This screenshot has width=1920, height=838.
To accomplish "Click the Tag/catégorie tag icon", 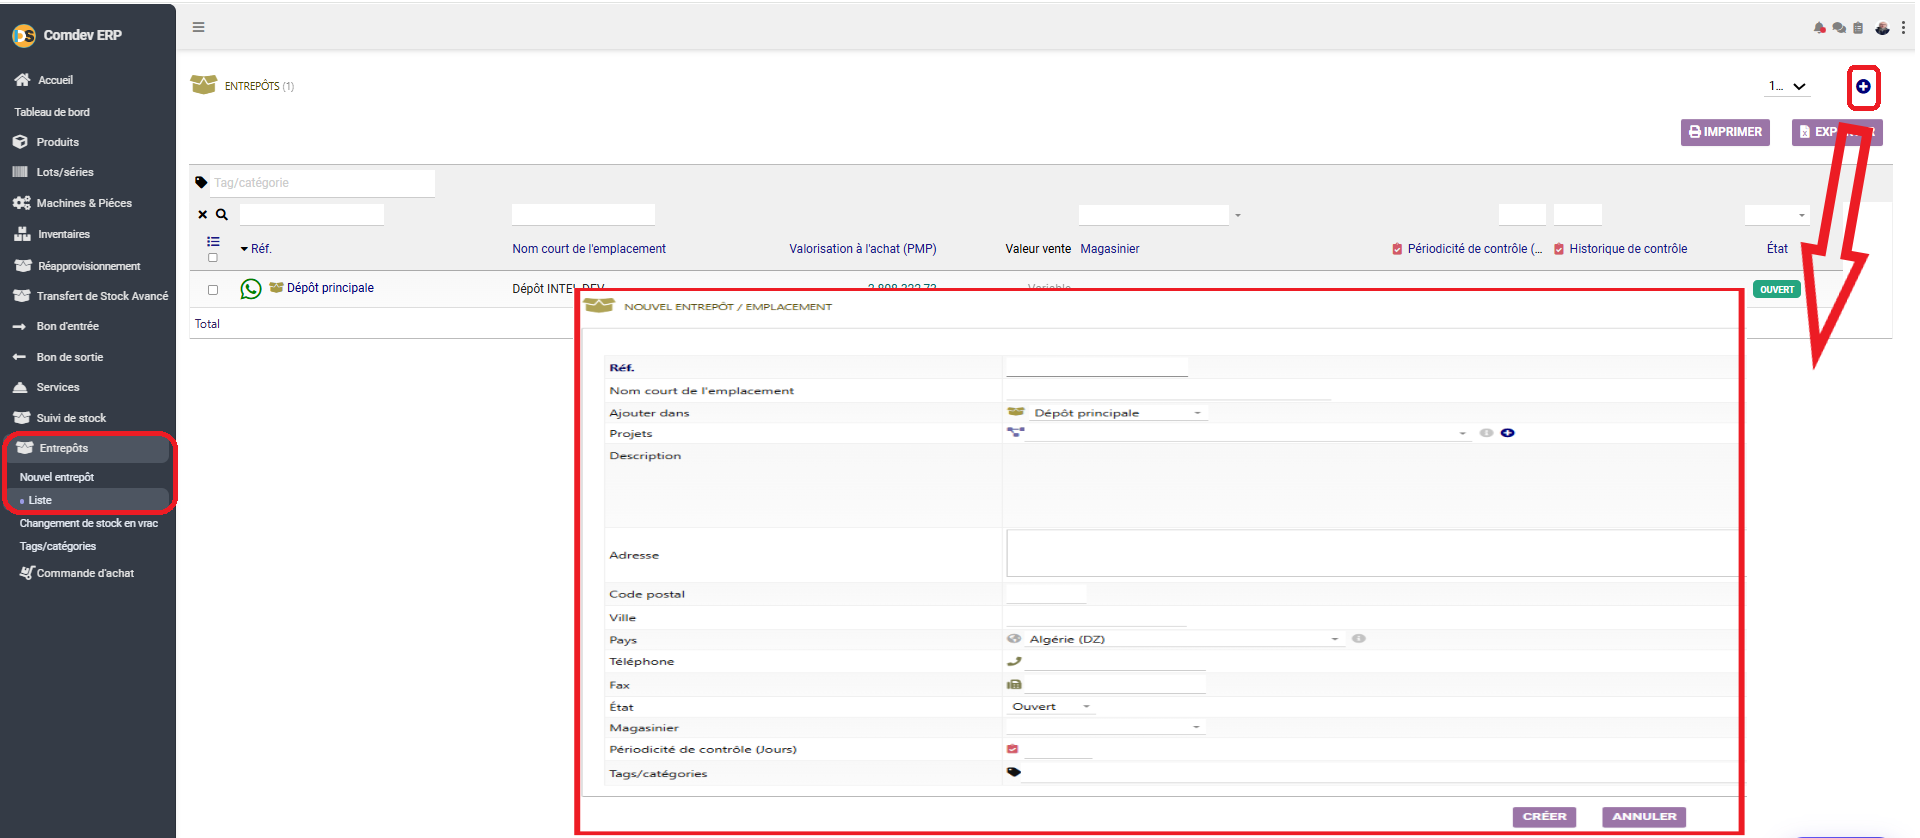I will pyautogui.click(x=201, y=182).
